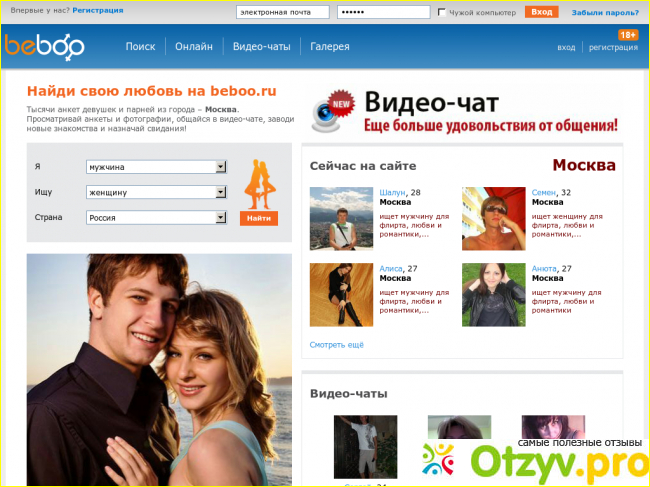Open Шалун's profile photo thumbnail

pyautogui.click(x=341, y=218)
